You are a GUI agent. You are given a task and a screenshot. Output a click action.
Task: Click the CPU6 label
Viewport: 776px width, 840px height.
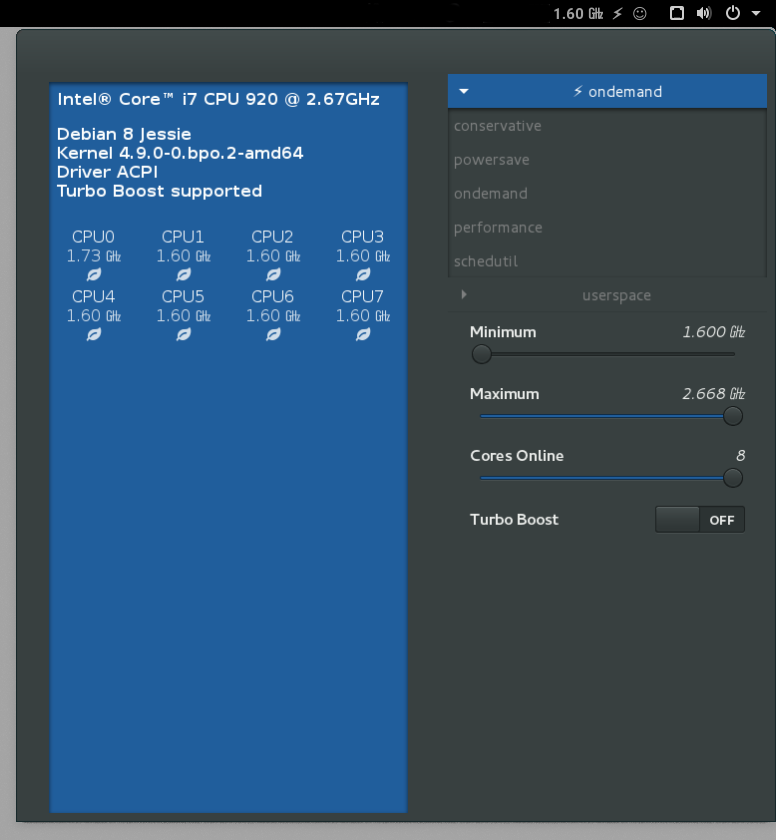273,297
